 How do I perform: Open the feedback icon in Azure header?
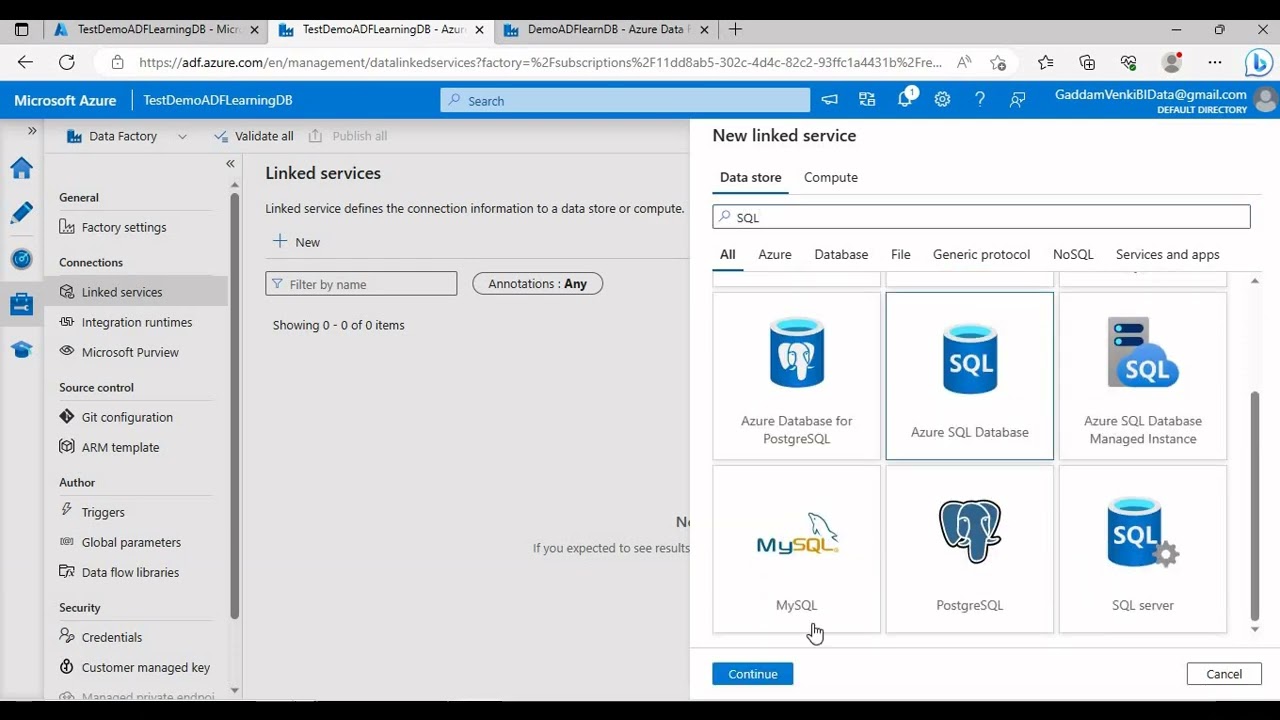pyautogui.click(x=1018, y=100)
